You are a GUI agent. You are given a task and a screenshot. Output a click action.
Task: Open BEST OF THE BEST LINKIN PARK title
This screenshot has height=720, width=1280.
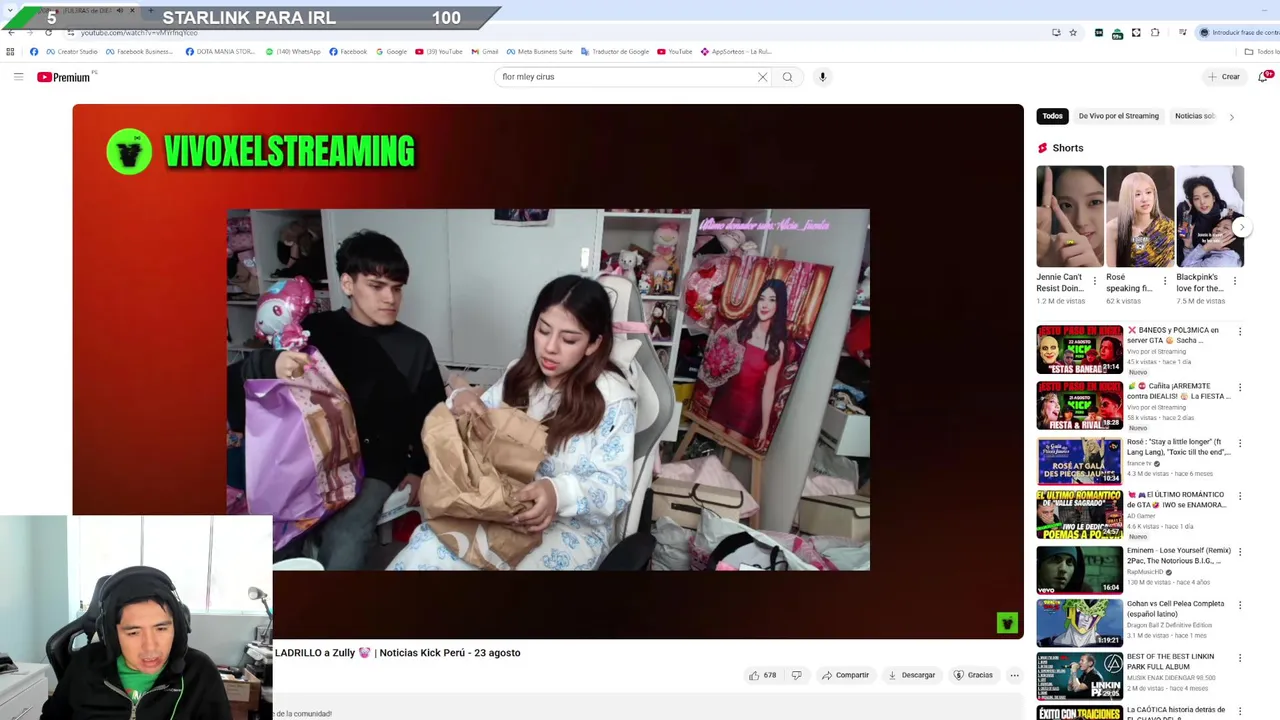[x=1171, y=661]
